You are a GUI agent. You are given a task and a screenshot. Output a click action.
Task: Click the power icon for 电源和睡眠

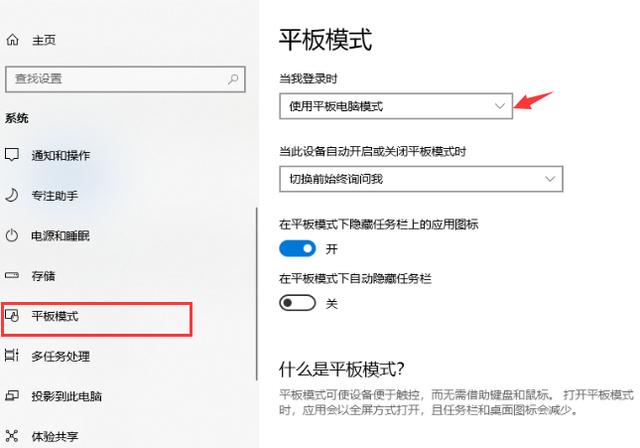(12, 235)
